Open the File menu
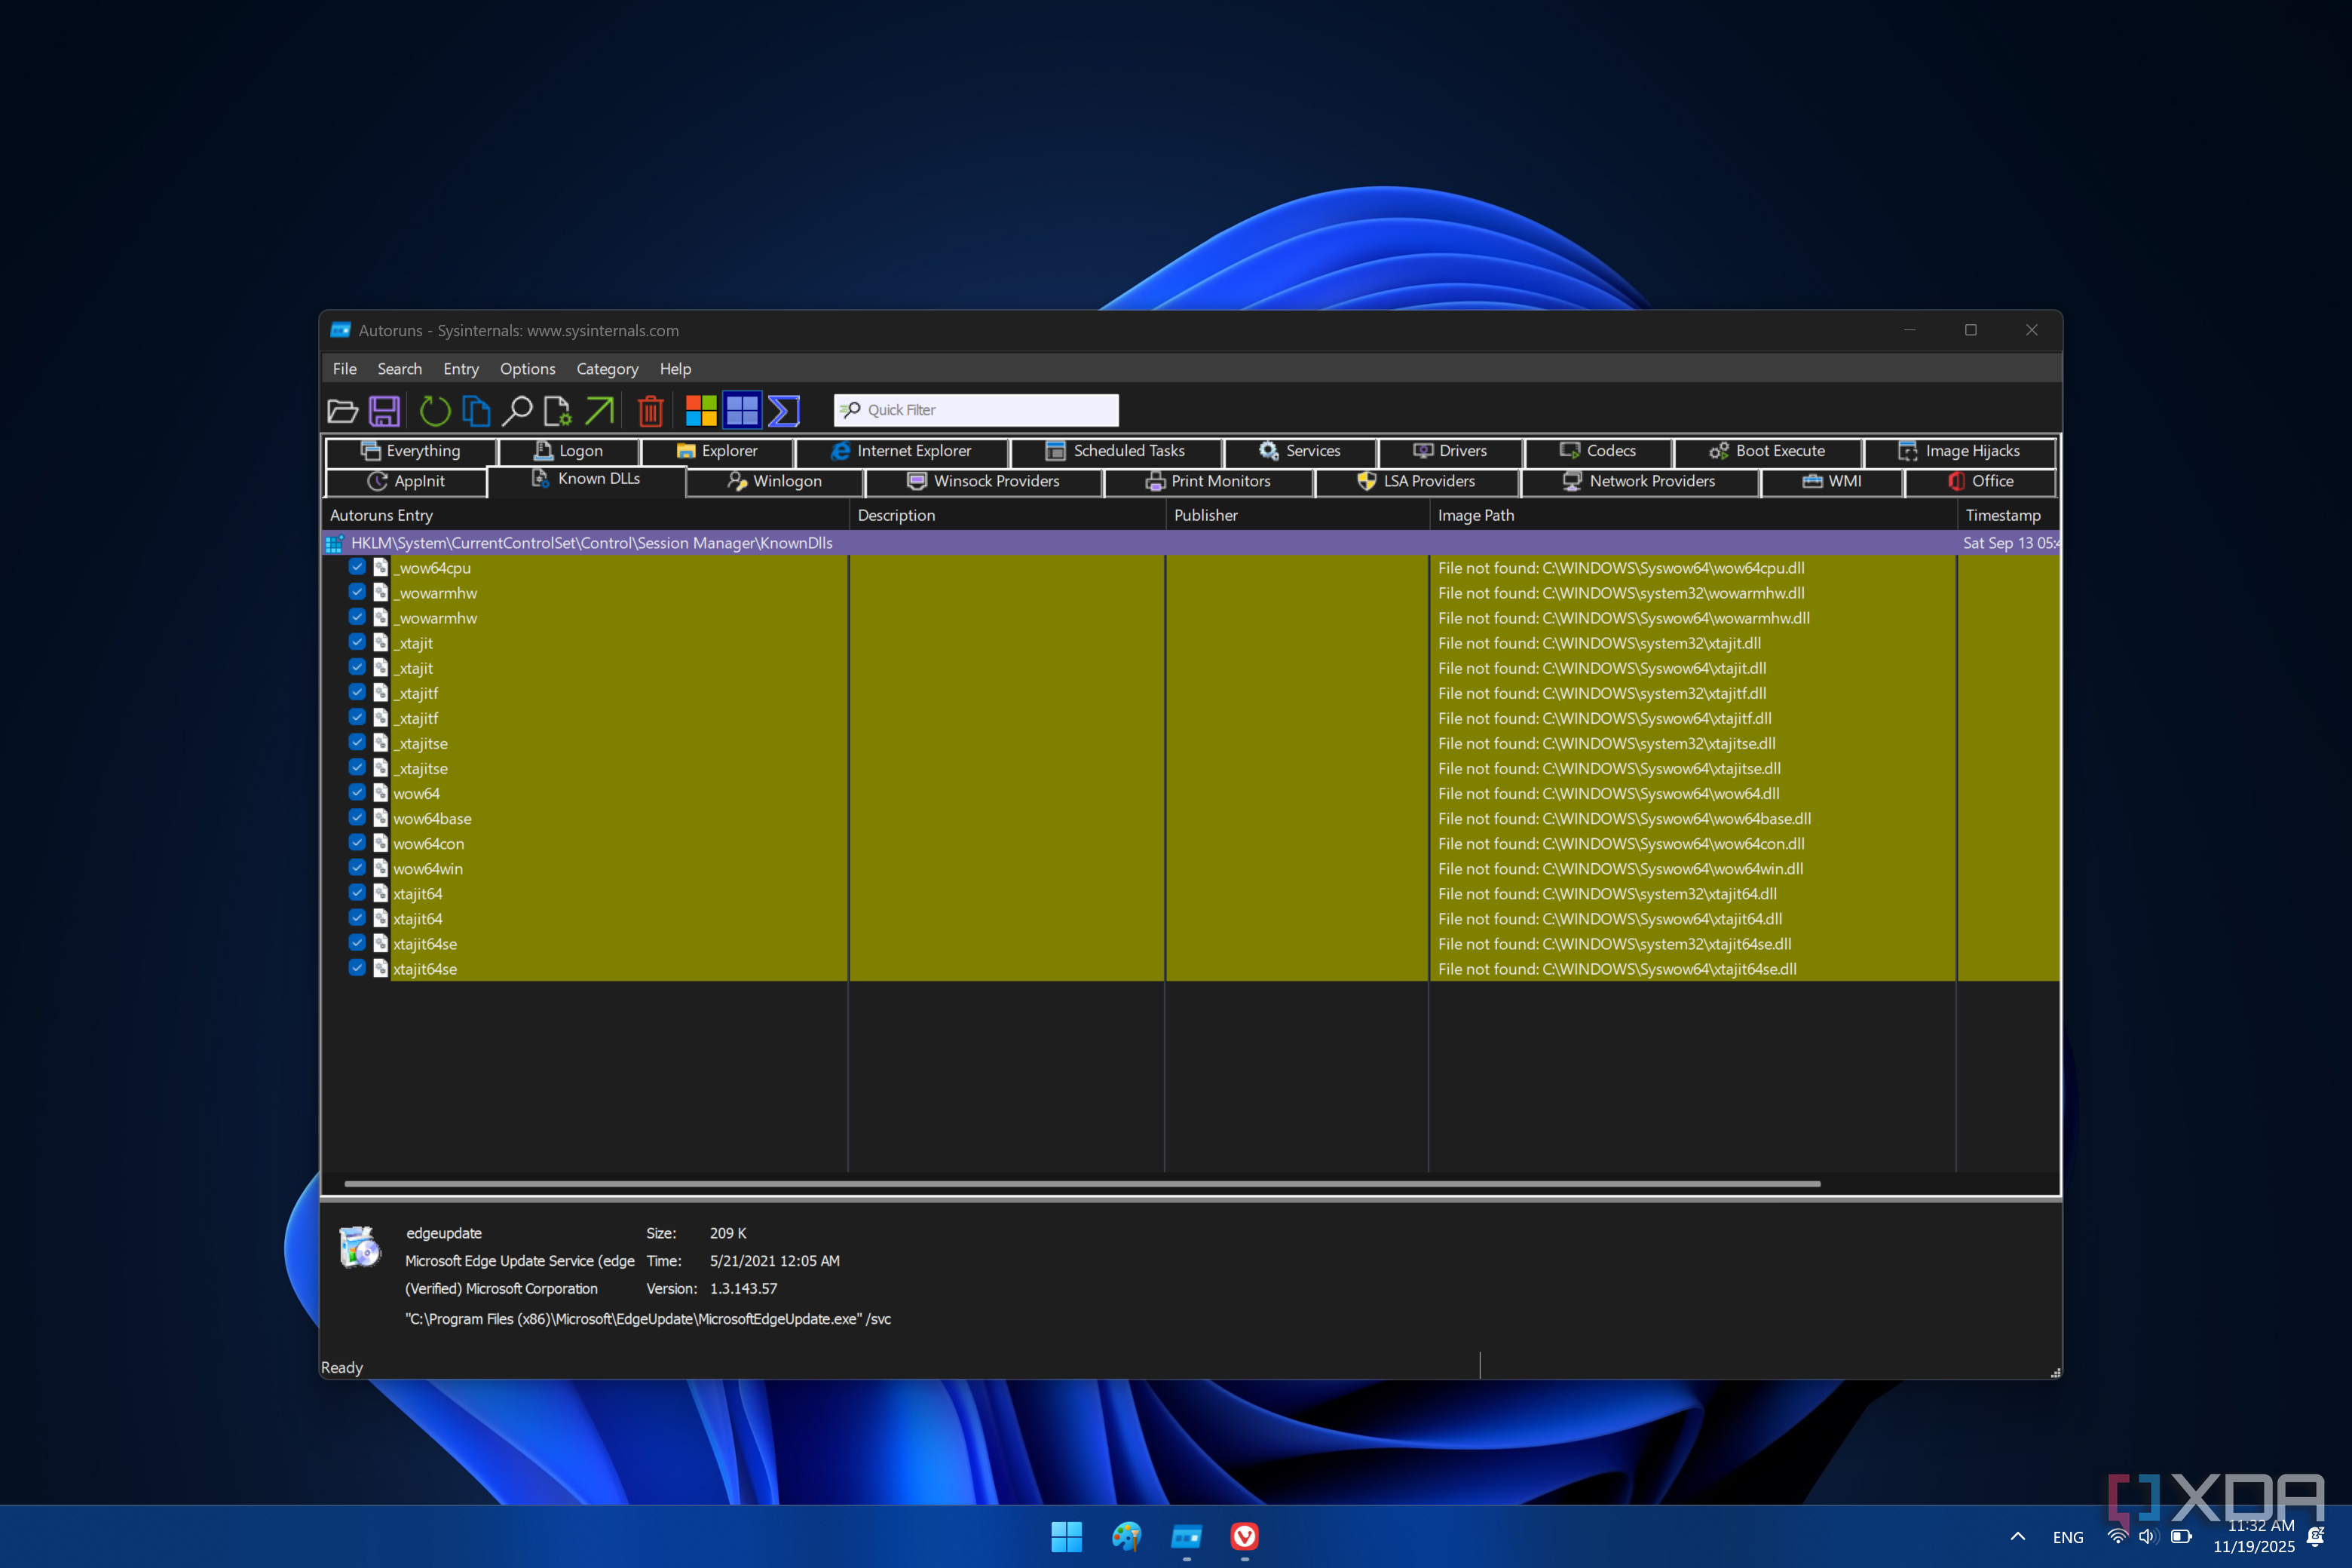Image resolution: width=2352 pixels, height=1568 pixels. [x=345, y=369]
